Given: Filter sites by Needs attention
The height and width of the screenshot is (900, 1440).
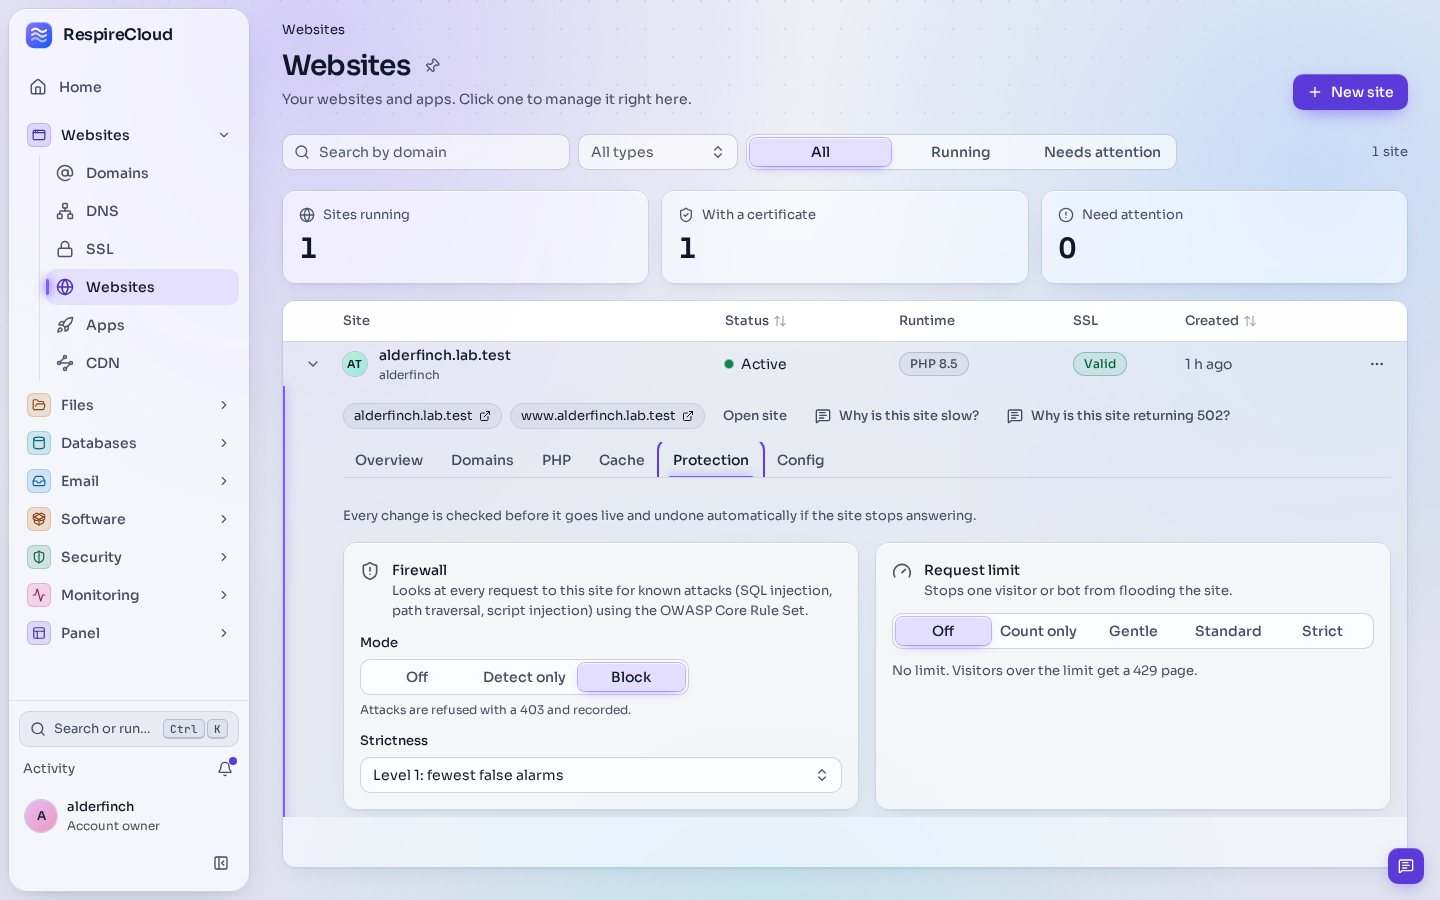Looking at the screenshot, I should (x=1102, y=152).
